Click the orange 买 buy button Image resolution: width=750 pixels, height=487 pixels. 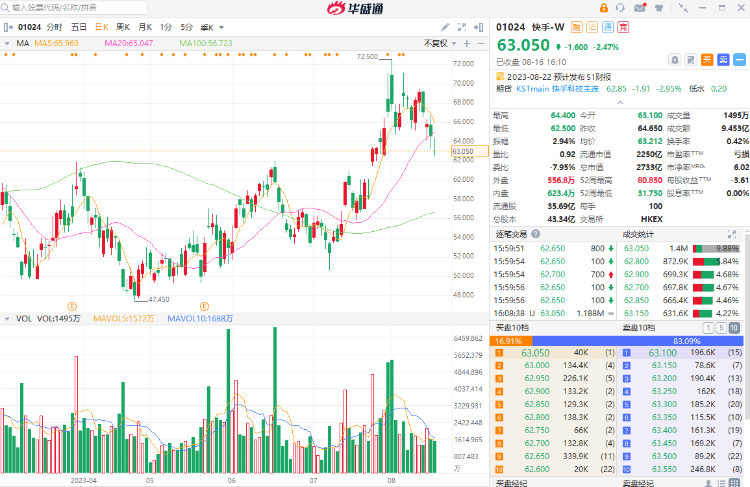[x=707, y=60]
